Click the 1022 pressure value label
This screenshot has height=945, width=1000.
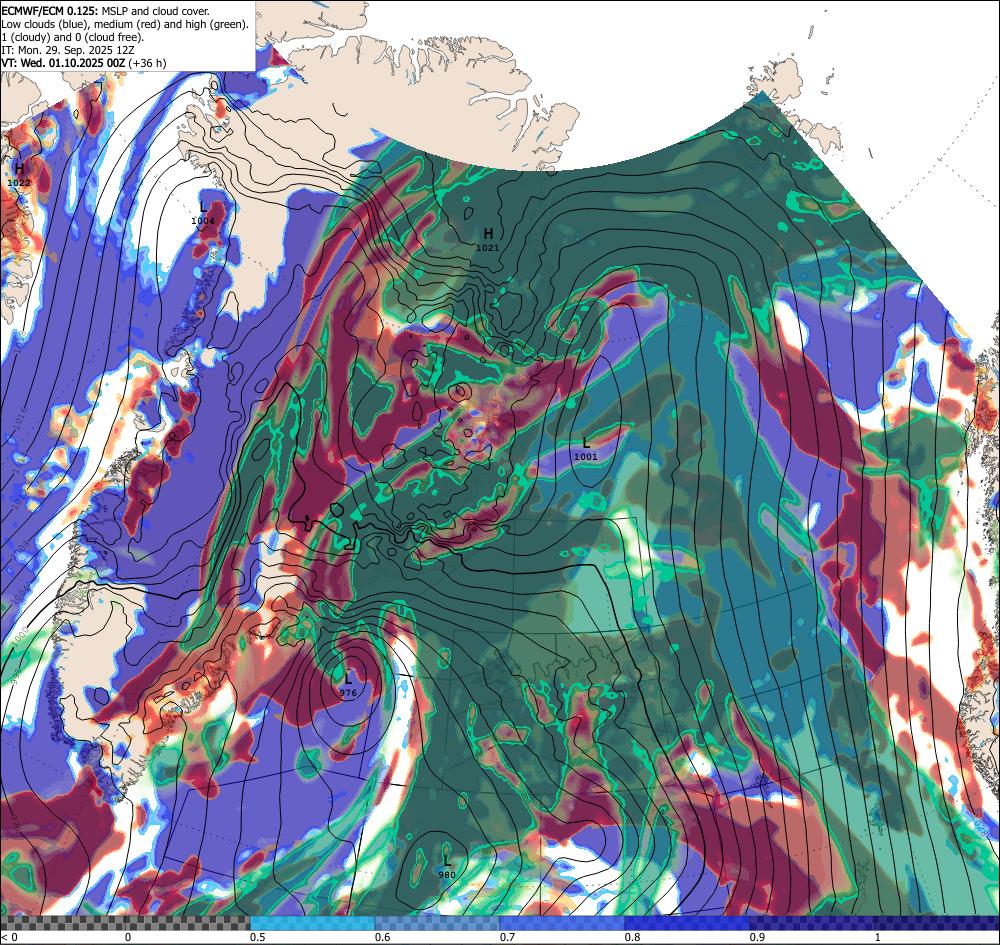click(x=19, y=183)
